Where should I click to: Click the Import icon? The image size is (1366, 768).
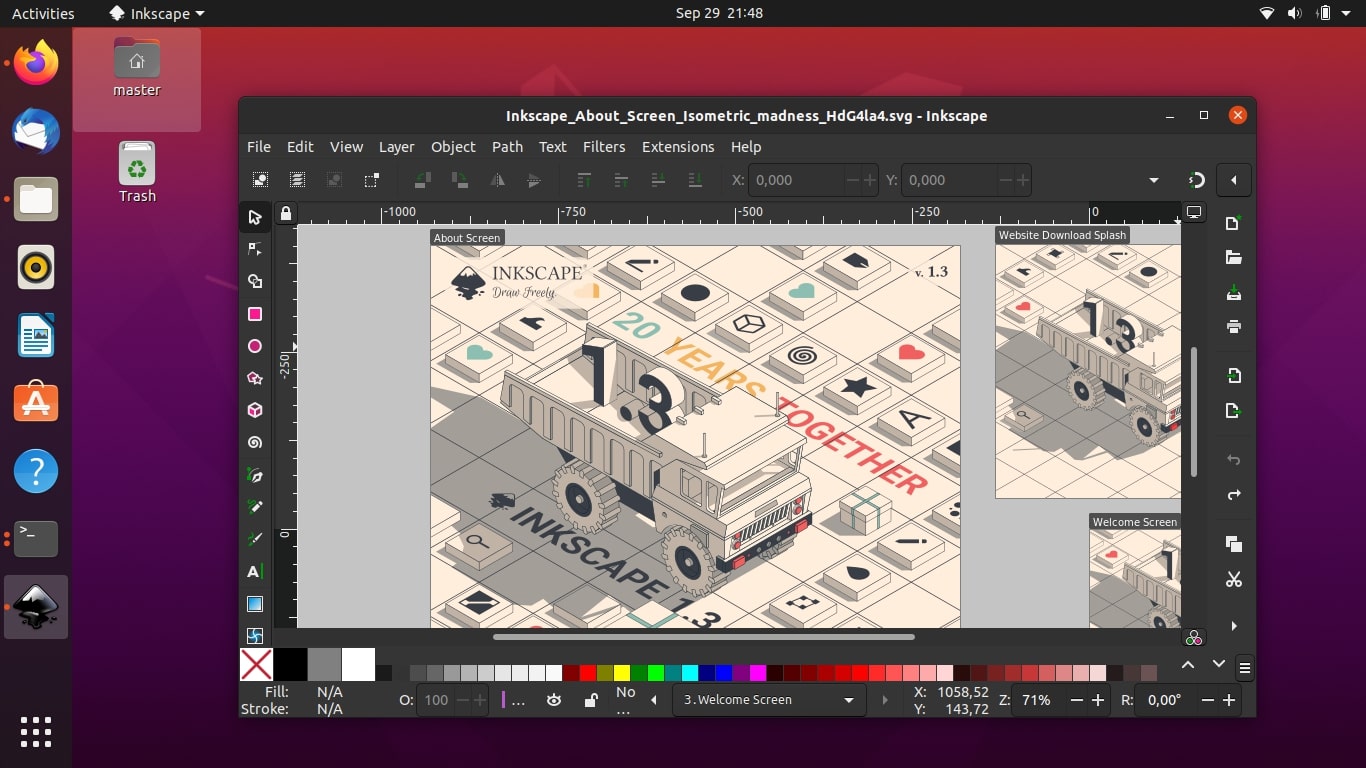(x=1234, y=376)
